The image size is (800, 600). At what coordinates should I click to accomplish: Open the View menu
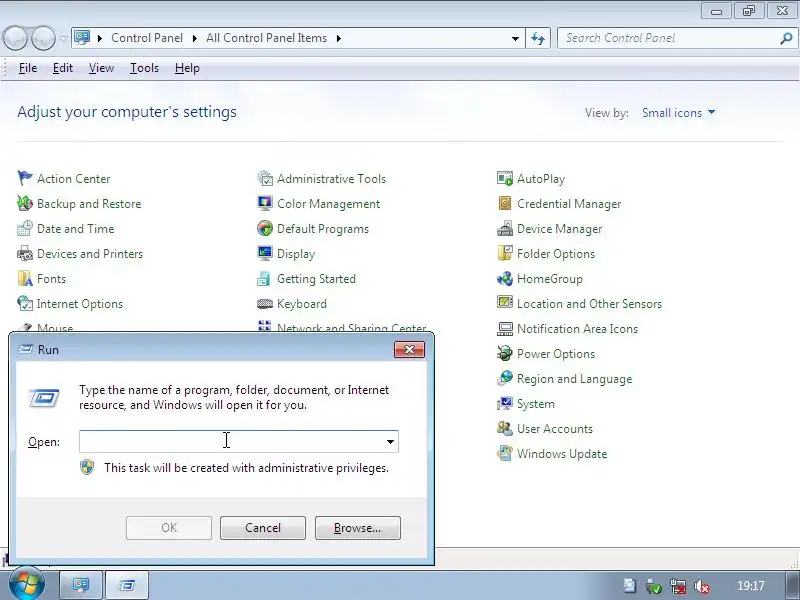(101, 68)
